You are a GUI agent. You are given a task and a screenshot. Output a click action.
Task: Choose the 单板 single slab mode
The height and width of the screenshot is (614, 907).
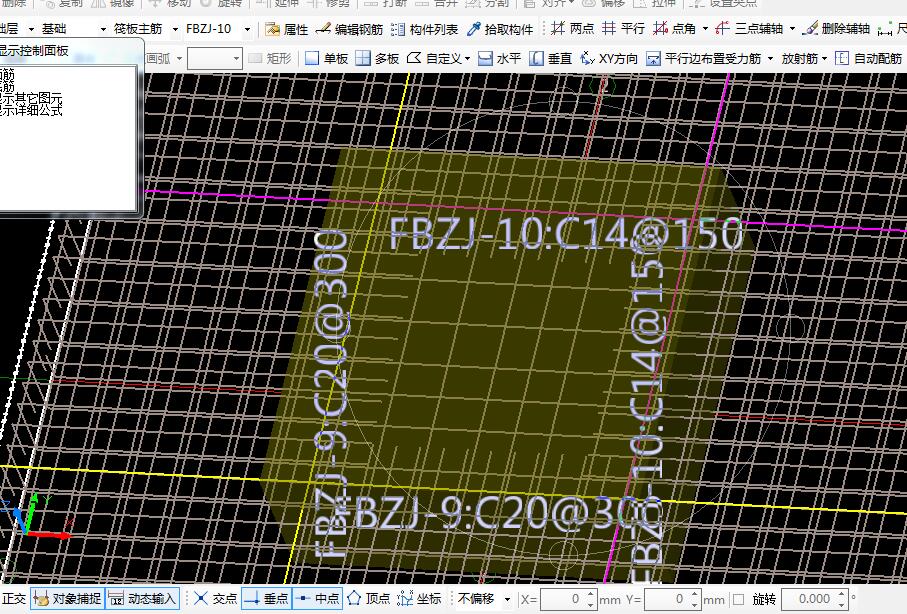[326, 58]
